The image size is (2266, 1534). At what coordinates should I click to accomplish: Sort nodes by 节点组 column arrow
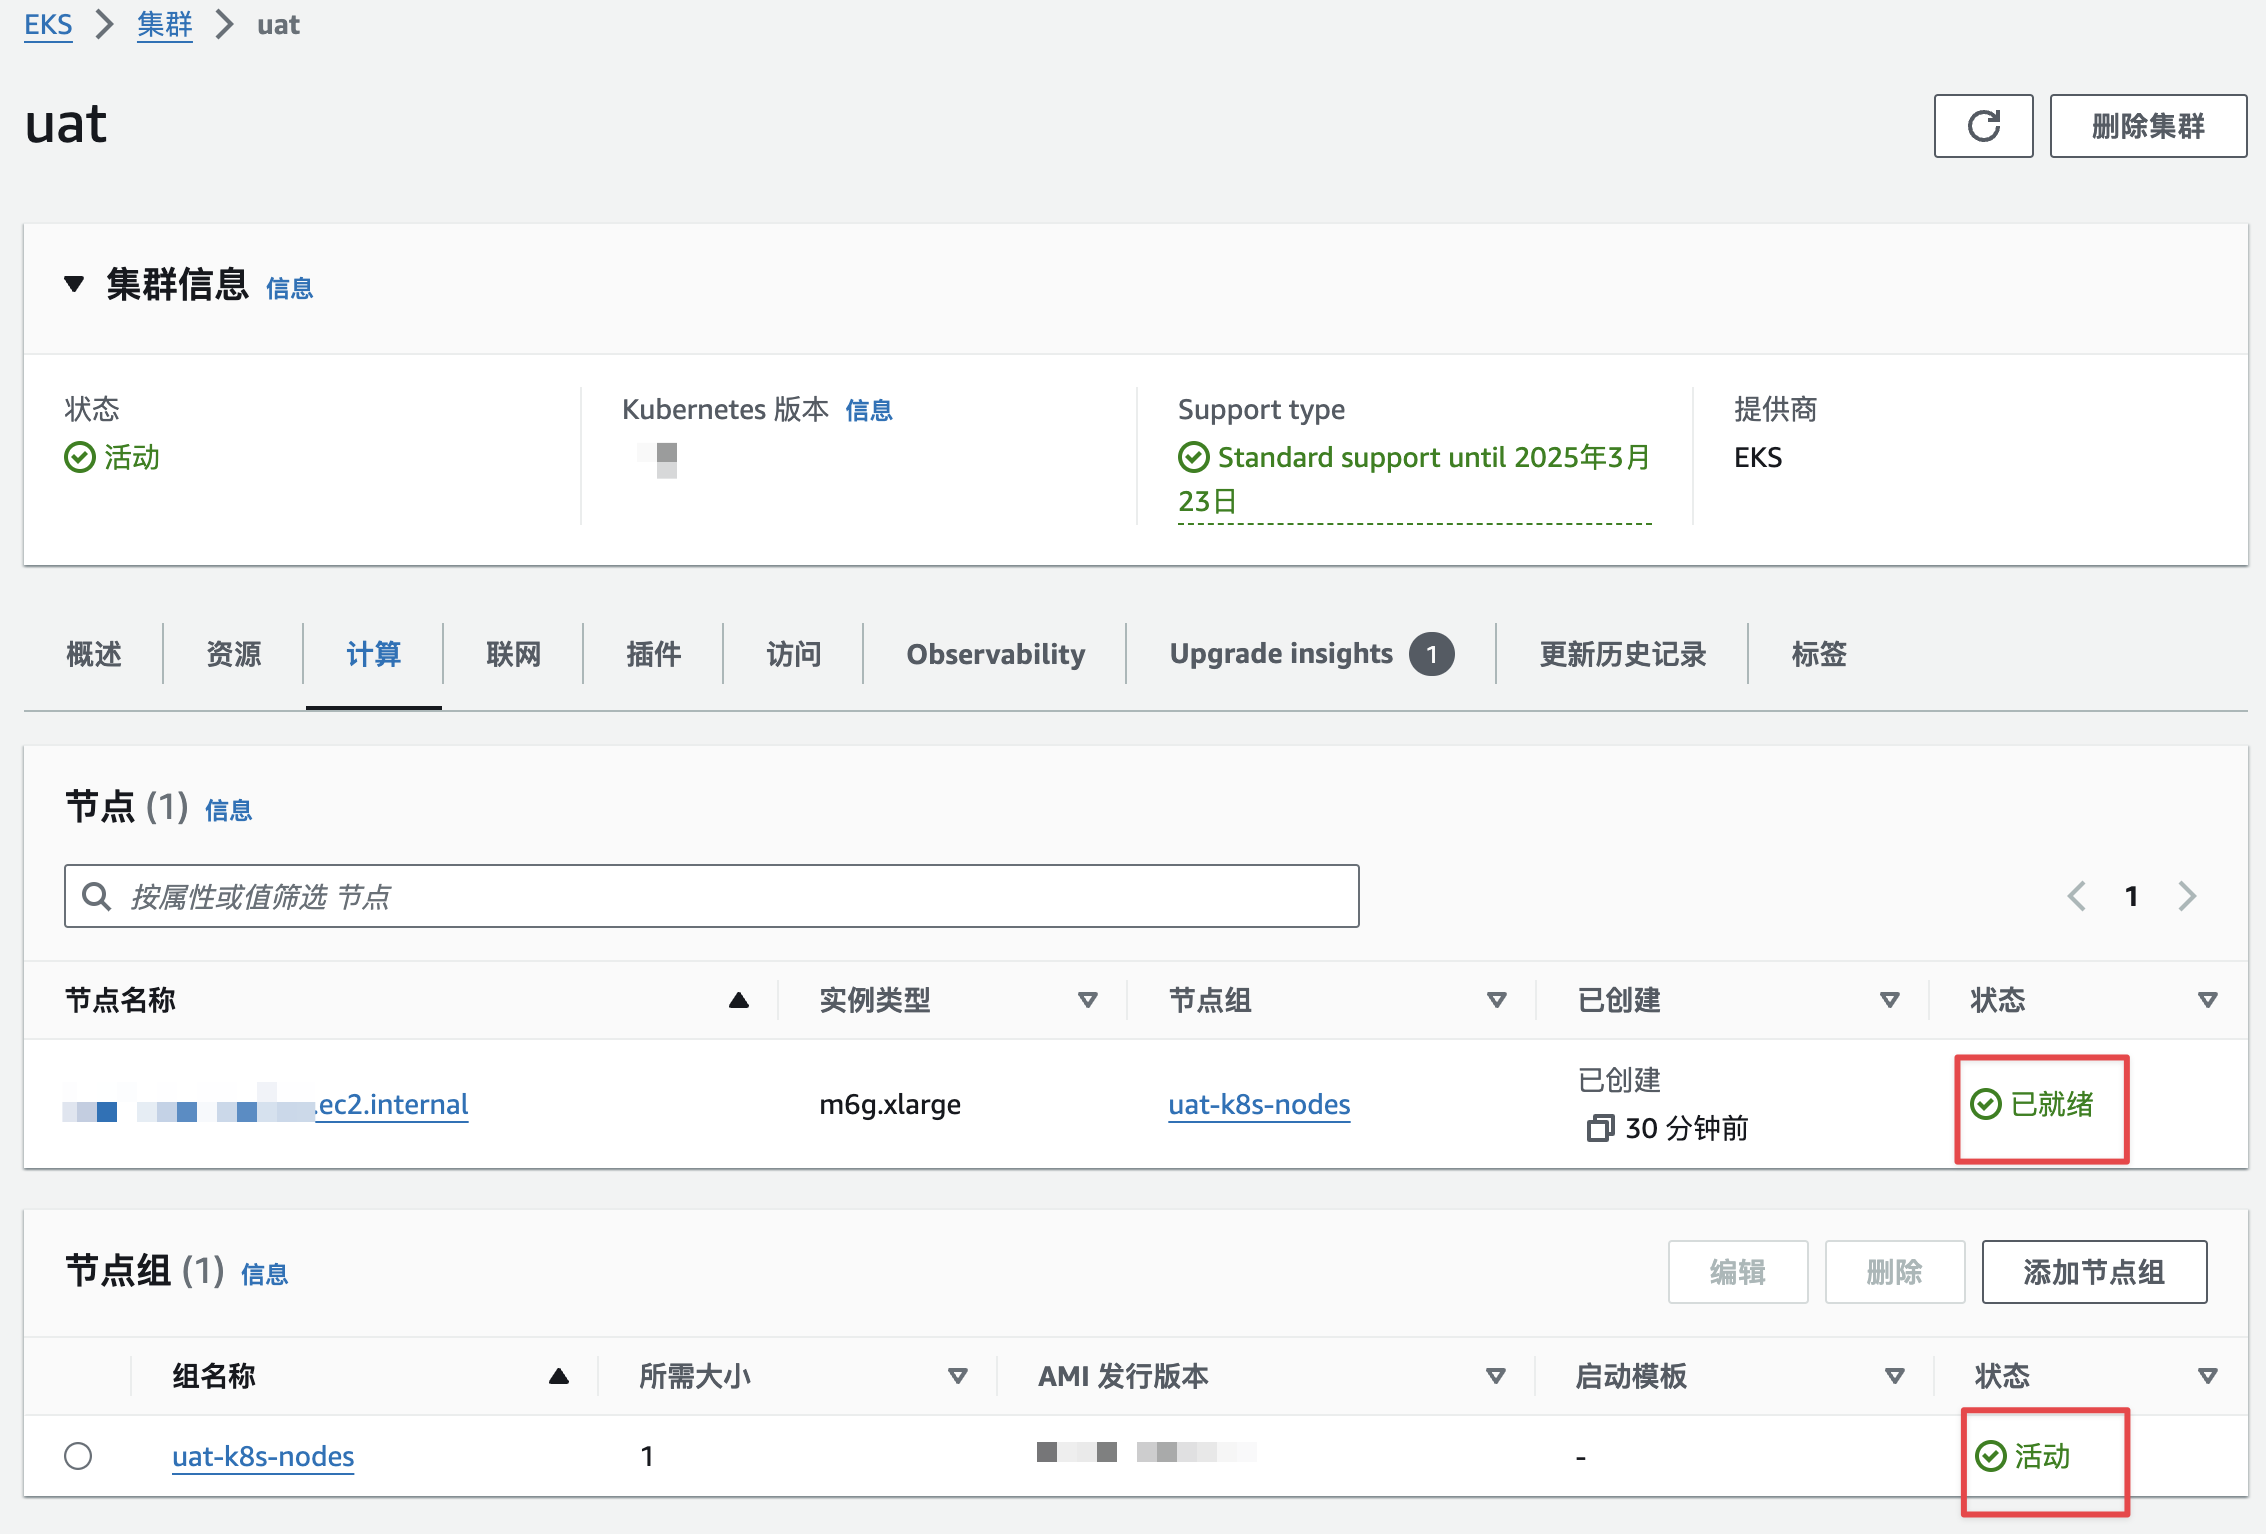(1497, 1000)
